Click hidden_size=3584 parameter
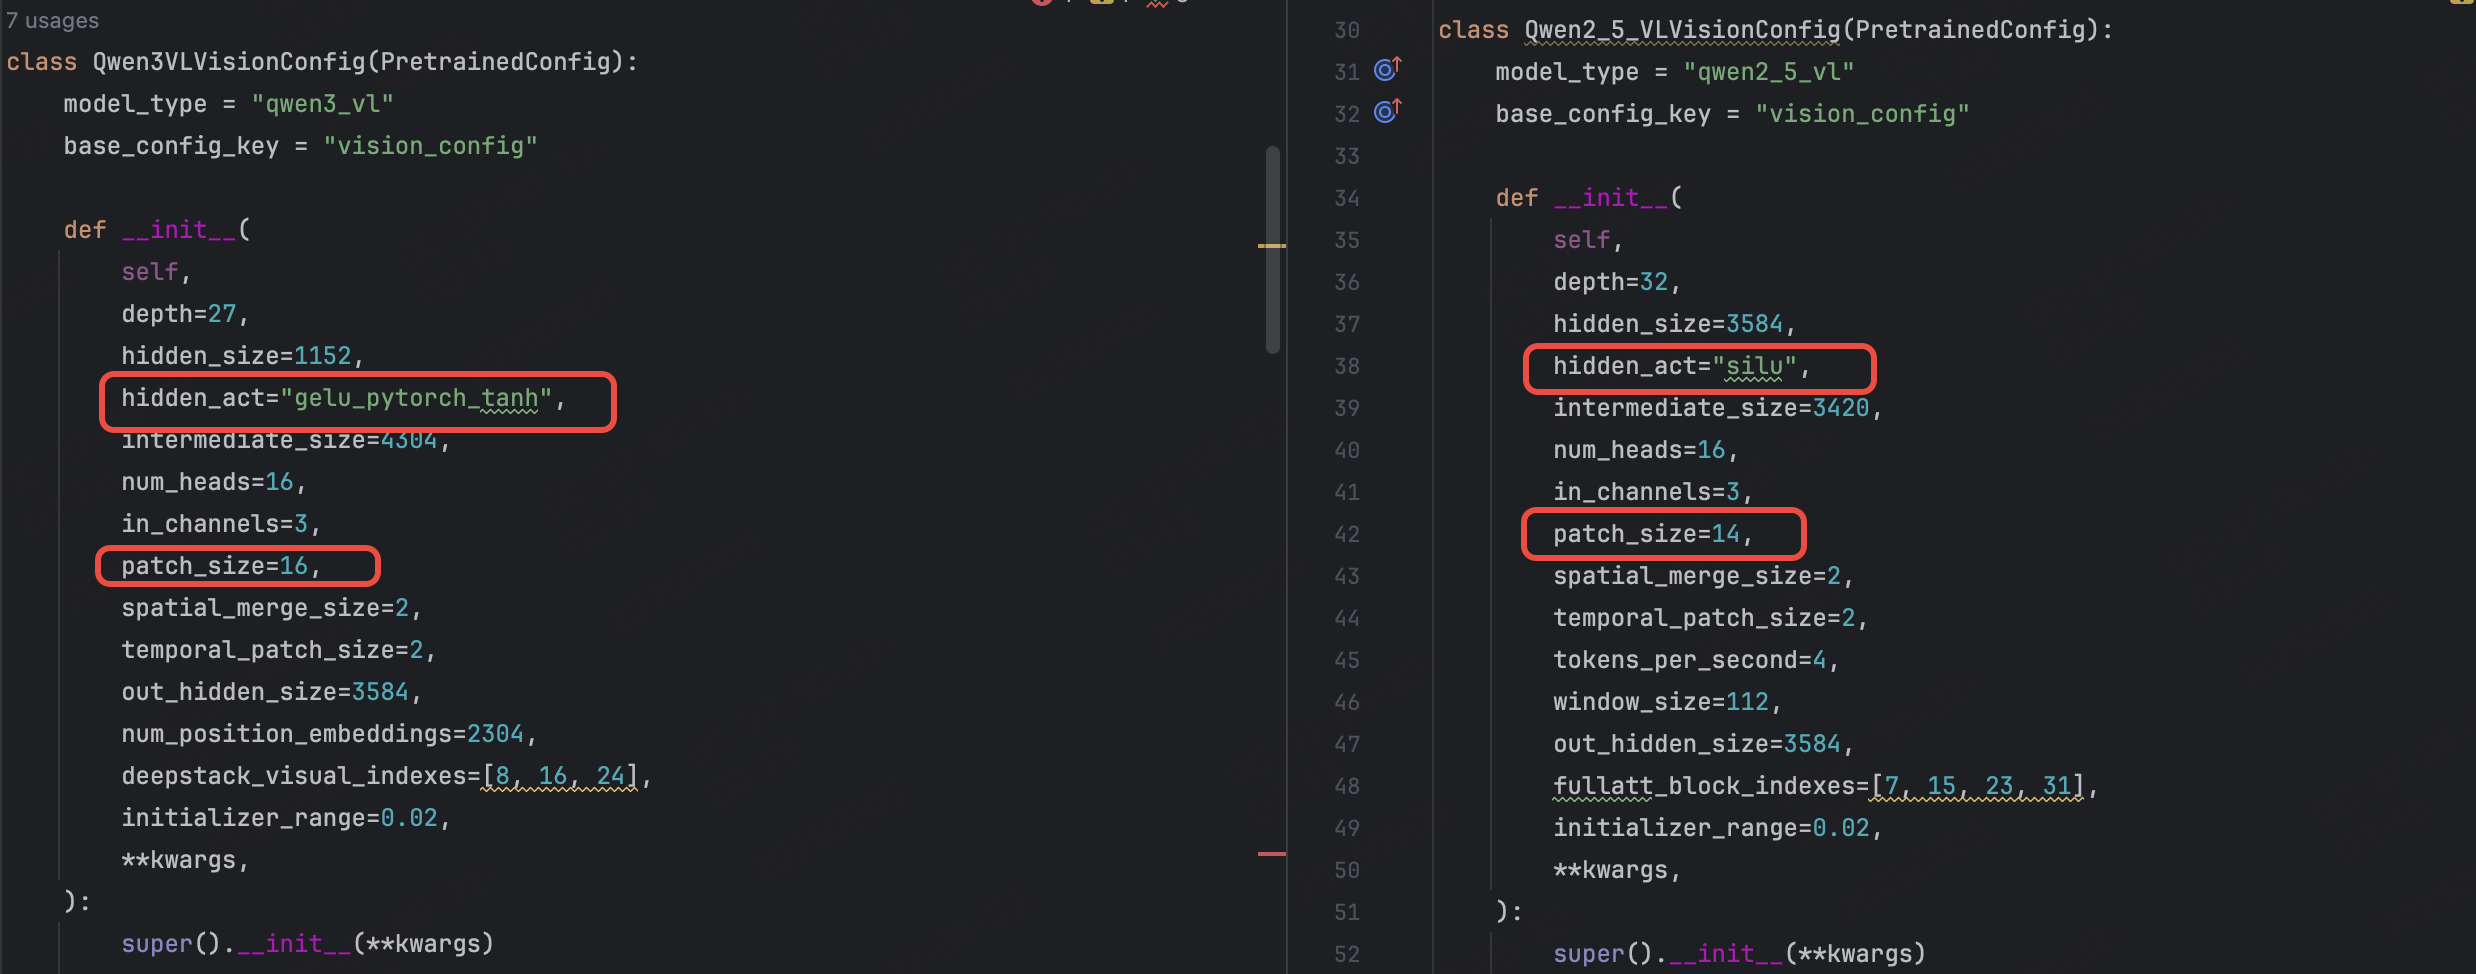 click(1668, 324)
